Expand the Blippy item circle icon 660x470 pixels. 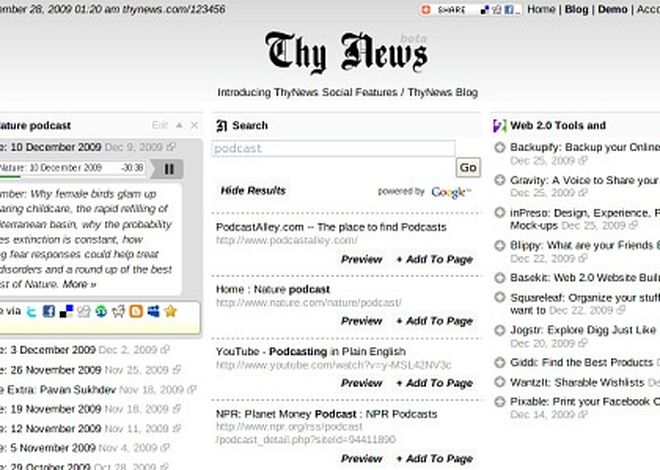(500, 246)
